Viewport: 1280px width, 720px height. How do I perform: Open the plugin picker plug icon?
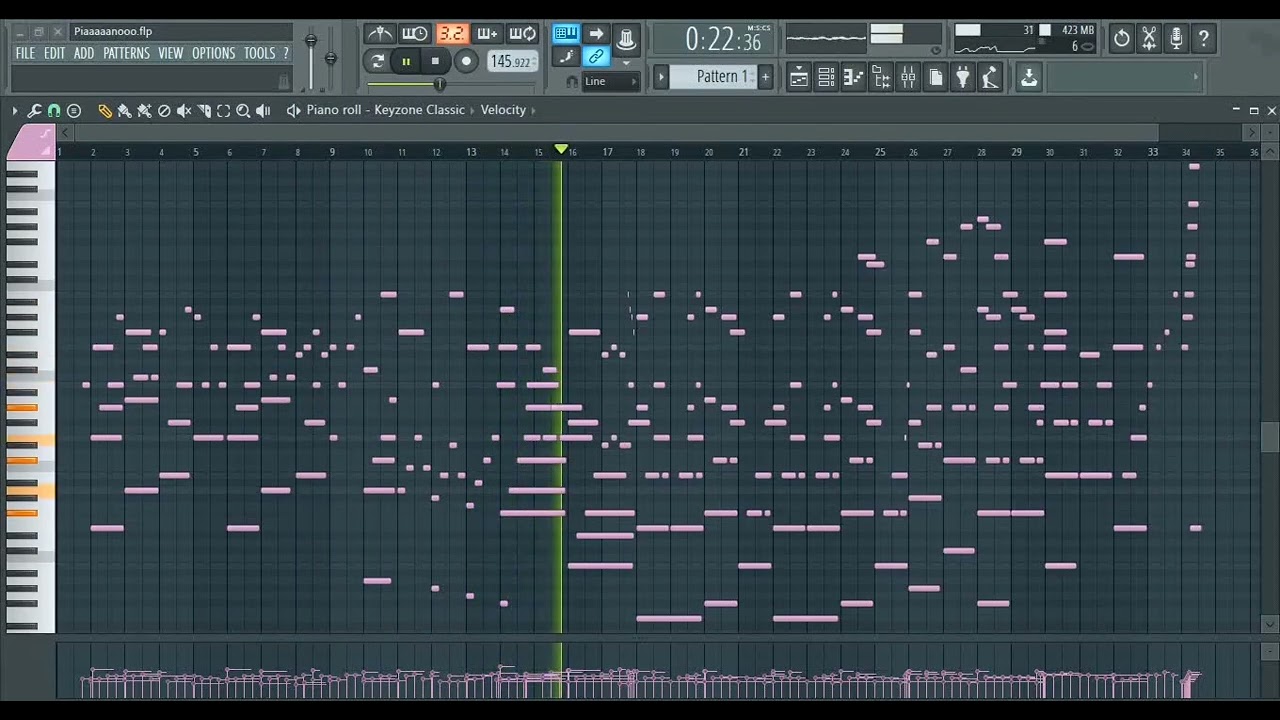tap(962, 78)
